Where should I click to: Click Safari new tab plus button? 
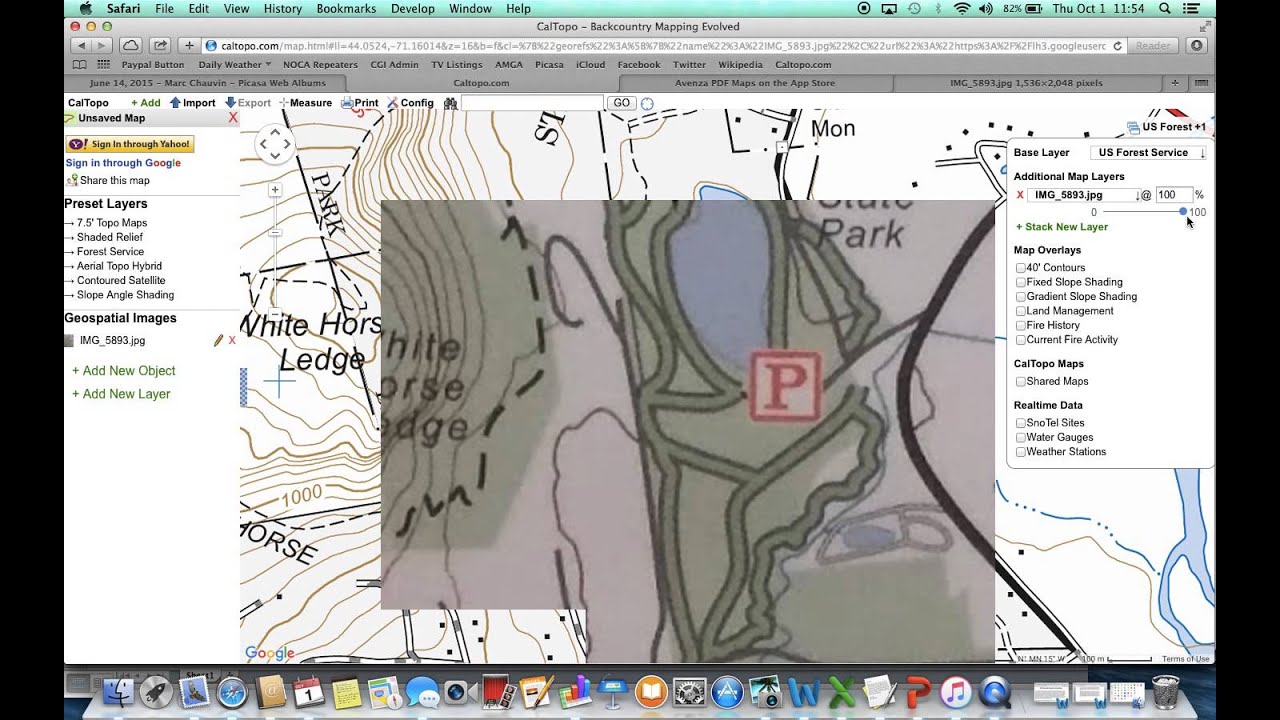pos(189,46)
